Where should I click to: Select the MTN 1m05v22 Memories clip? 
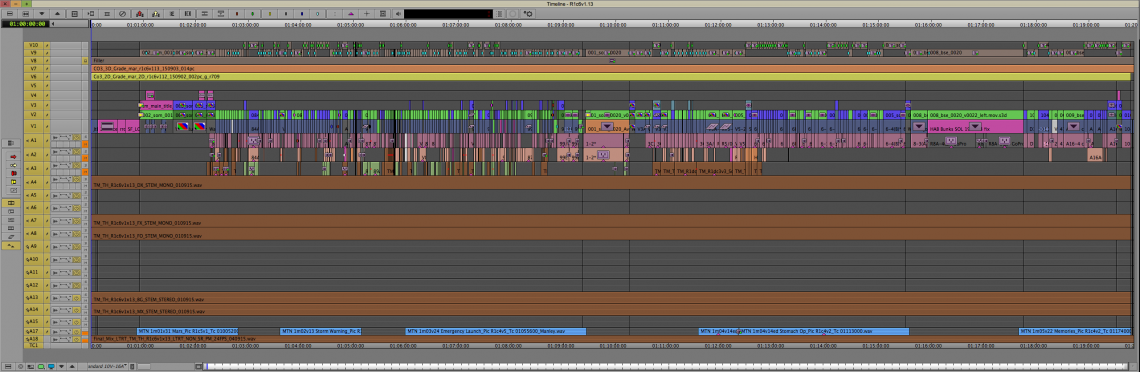[1075, 331]
